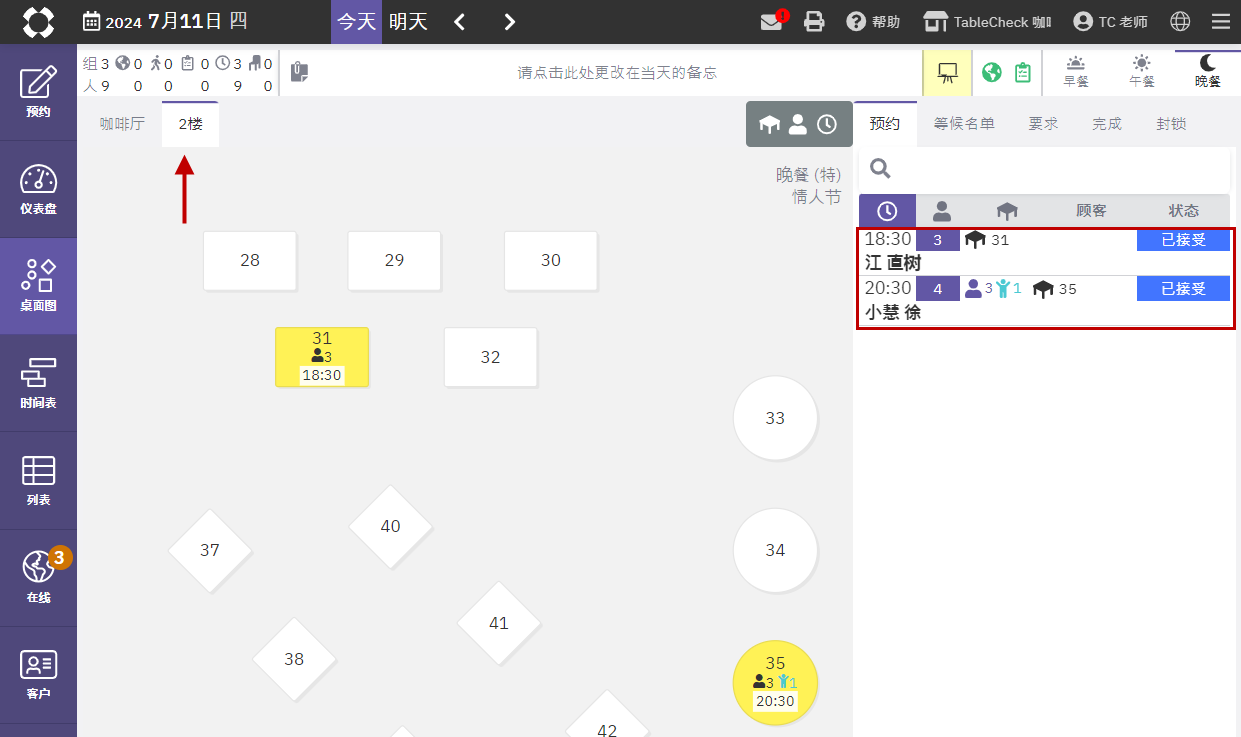Open the 预约 reservations tab
1241x737 pixels.
(885, 124)
